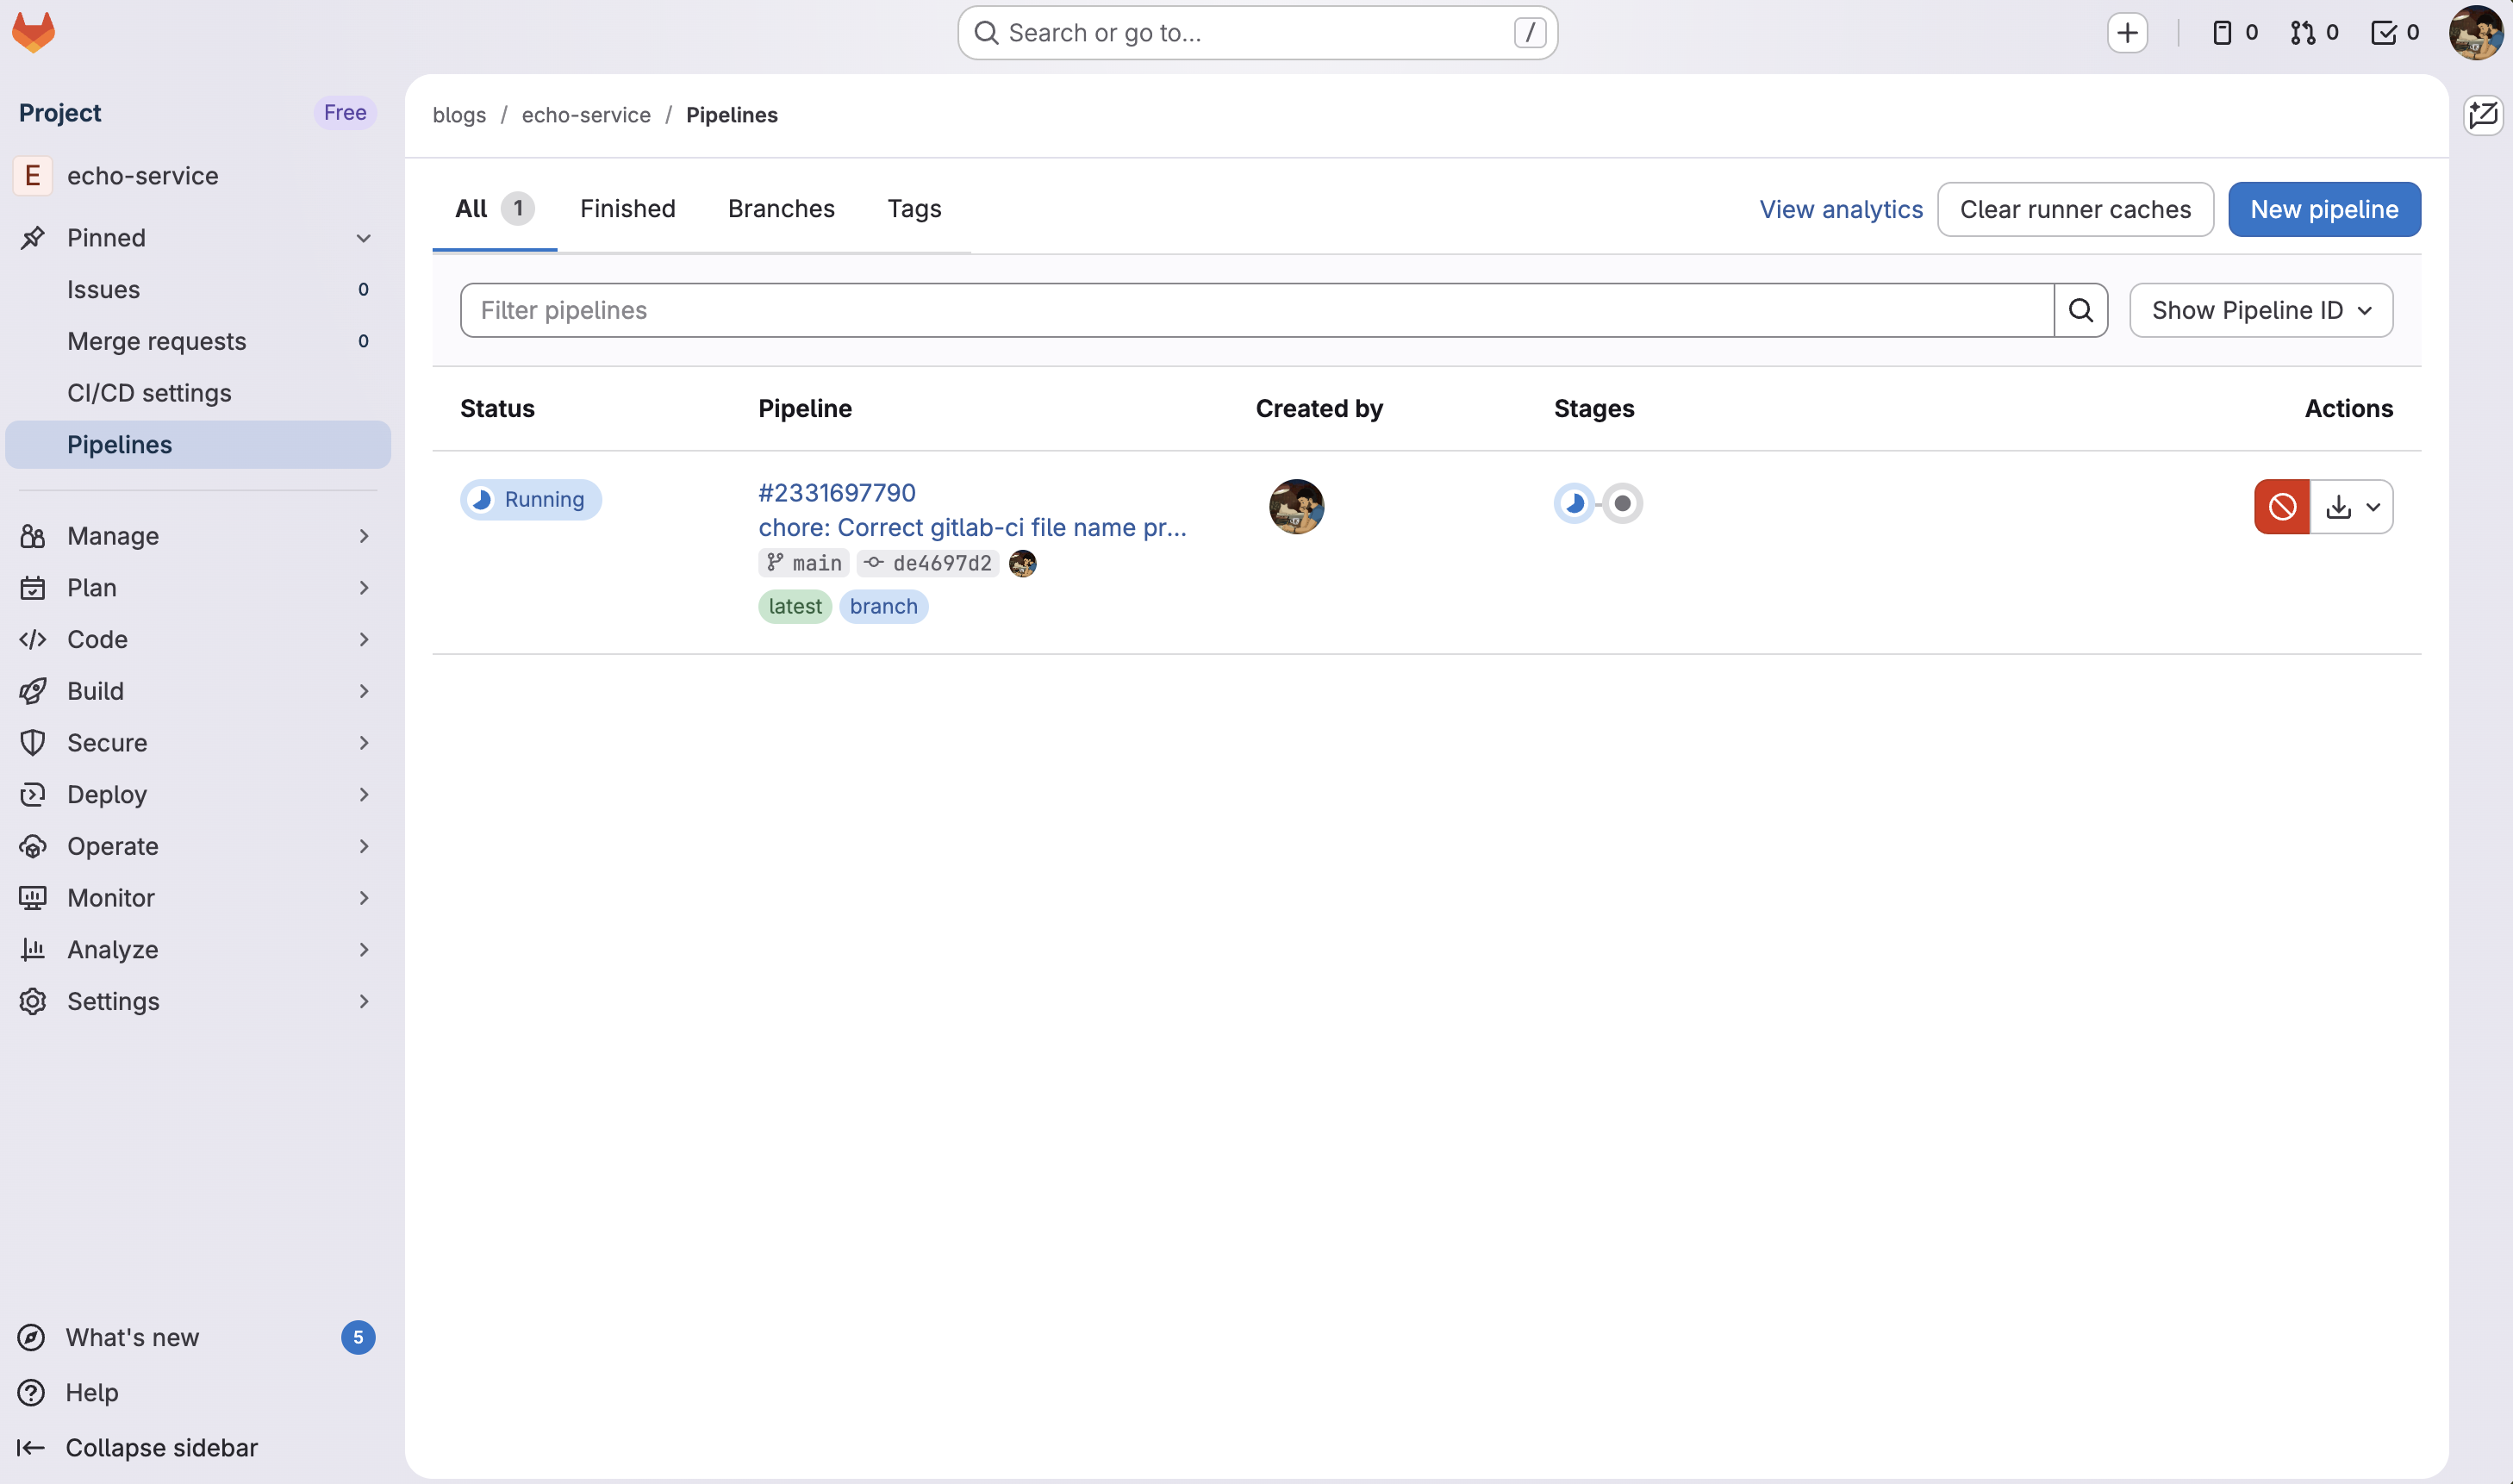The width and height of the screenshot is (2513, 1484).
Task: Open the artifacts dropdown chevron in Actions column
Action: 2375,506
